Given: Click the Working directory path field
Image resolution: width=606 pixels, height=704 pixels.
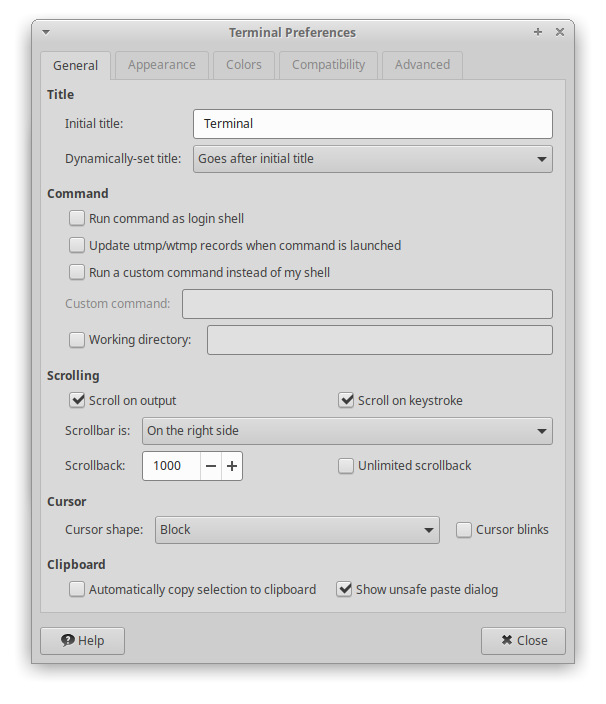Looking at the screenshot, I should [x=380, y=340].
